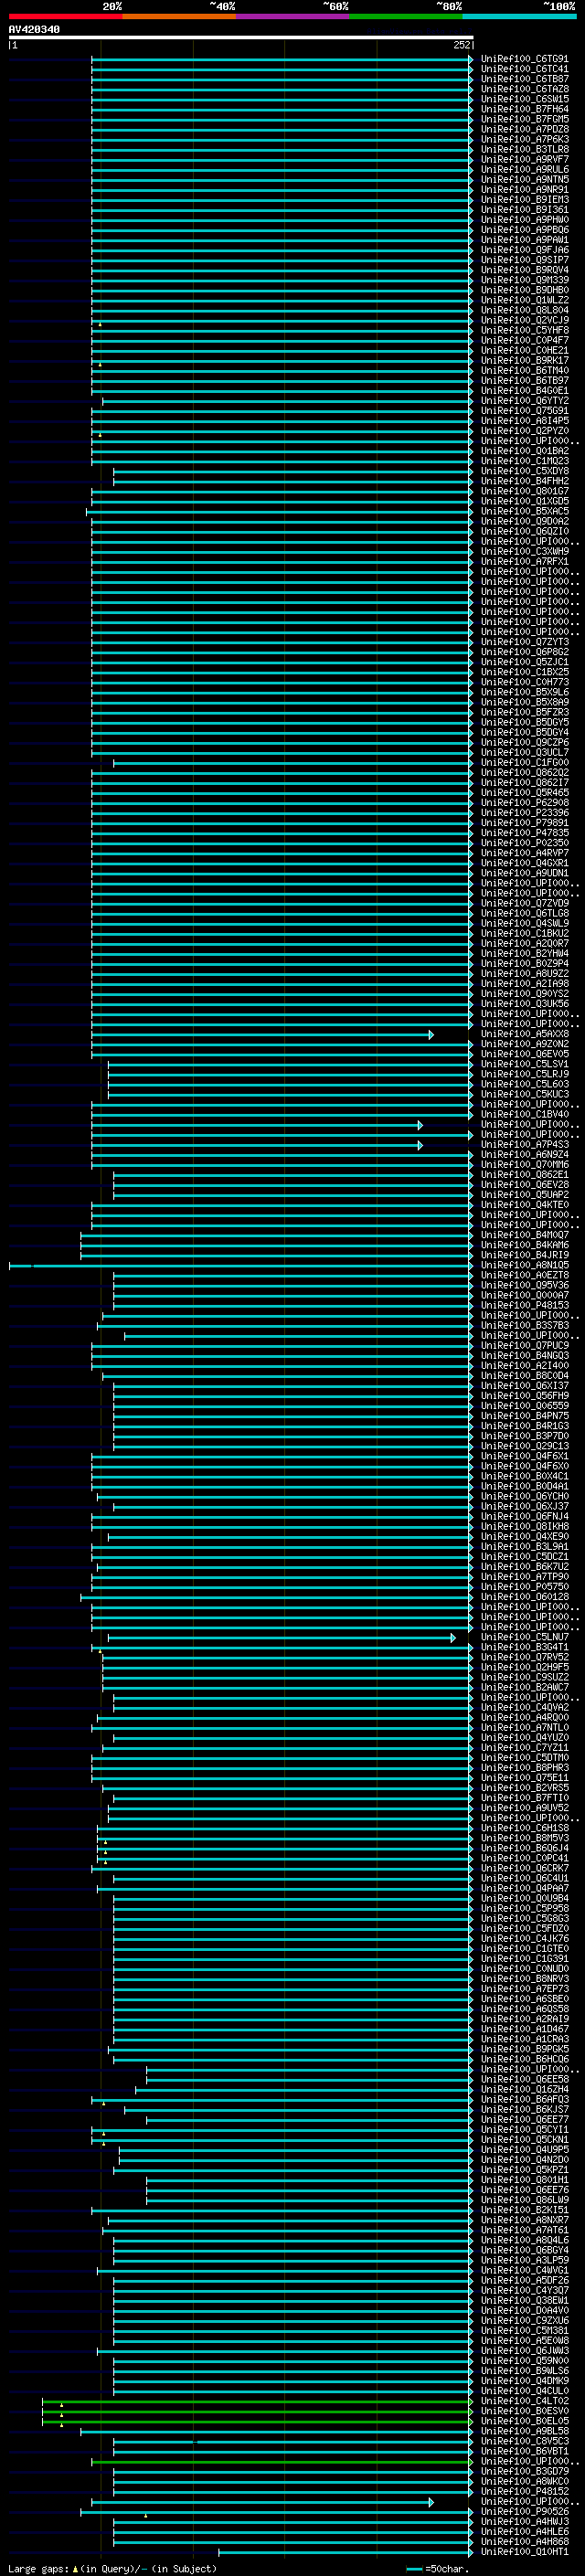The image size is (585, 2576).
Task: Select the UniRef100_A7AT61 entry
Action: (524, 2230)
